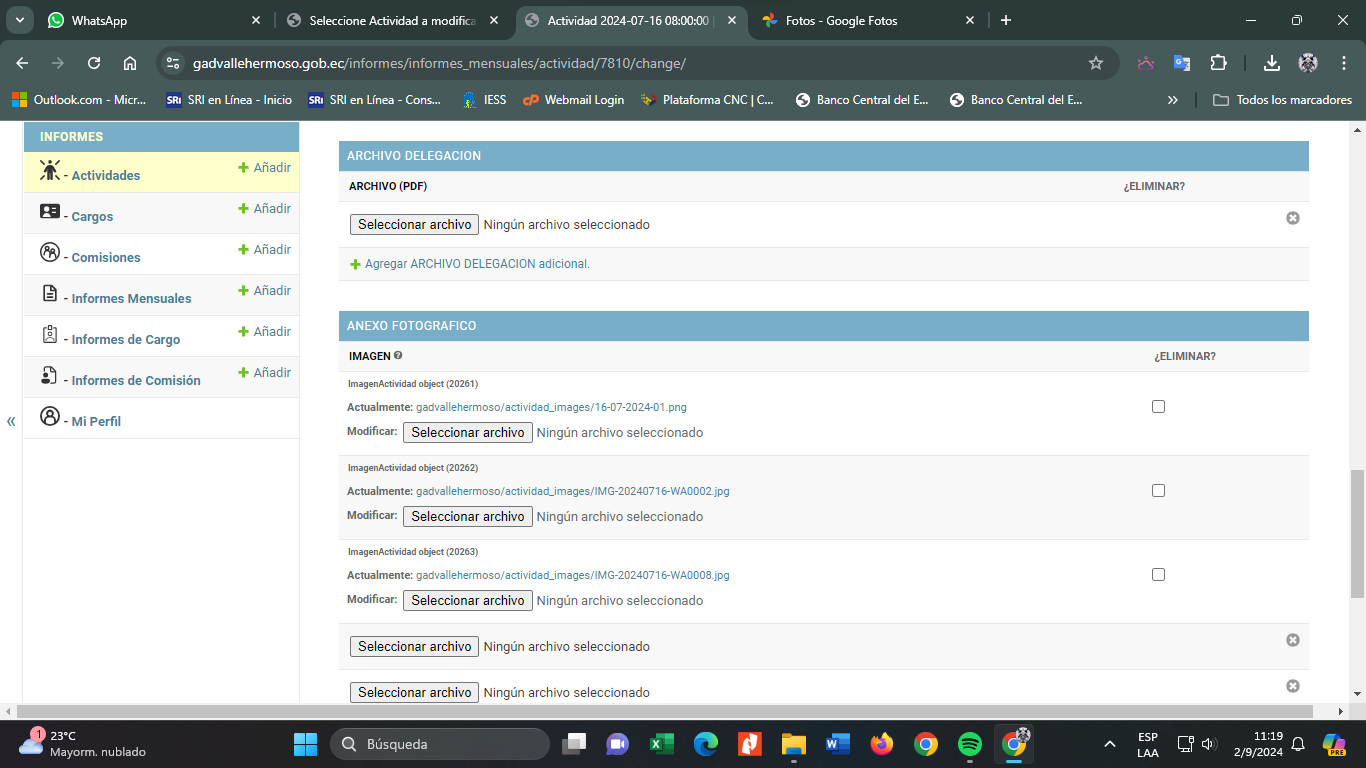Image resolution: width=1366 pixels, height=768 pixels.
Task: Click the Actividades person icon in sidebar
Action: coord(50,171)
